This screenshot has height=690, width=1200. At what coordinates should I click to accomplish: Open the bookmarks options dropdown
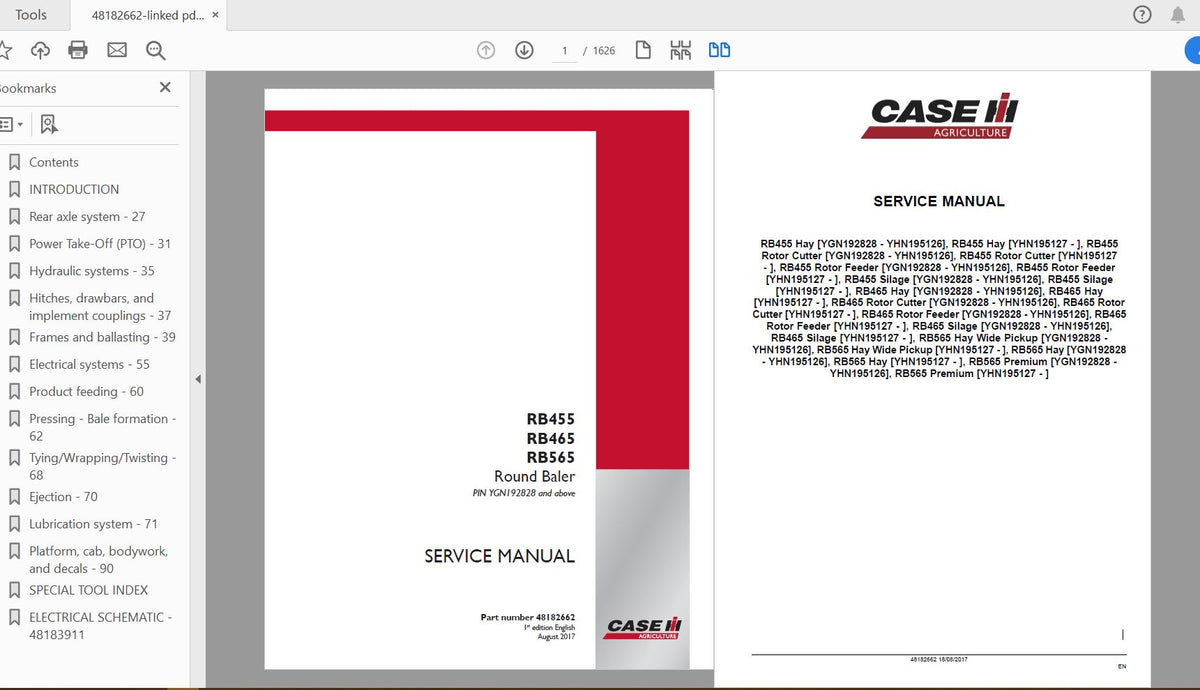tap(12, 124)
